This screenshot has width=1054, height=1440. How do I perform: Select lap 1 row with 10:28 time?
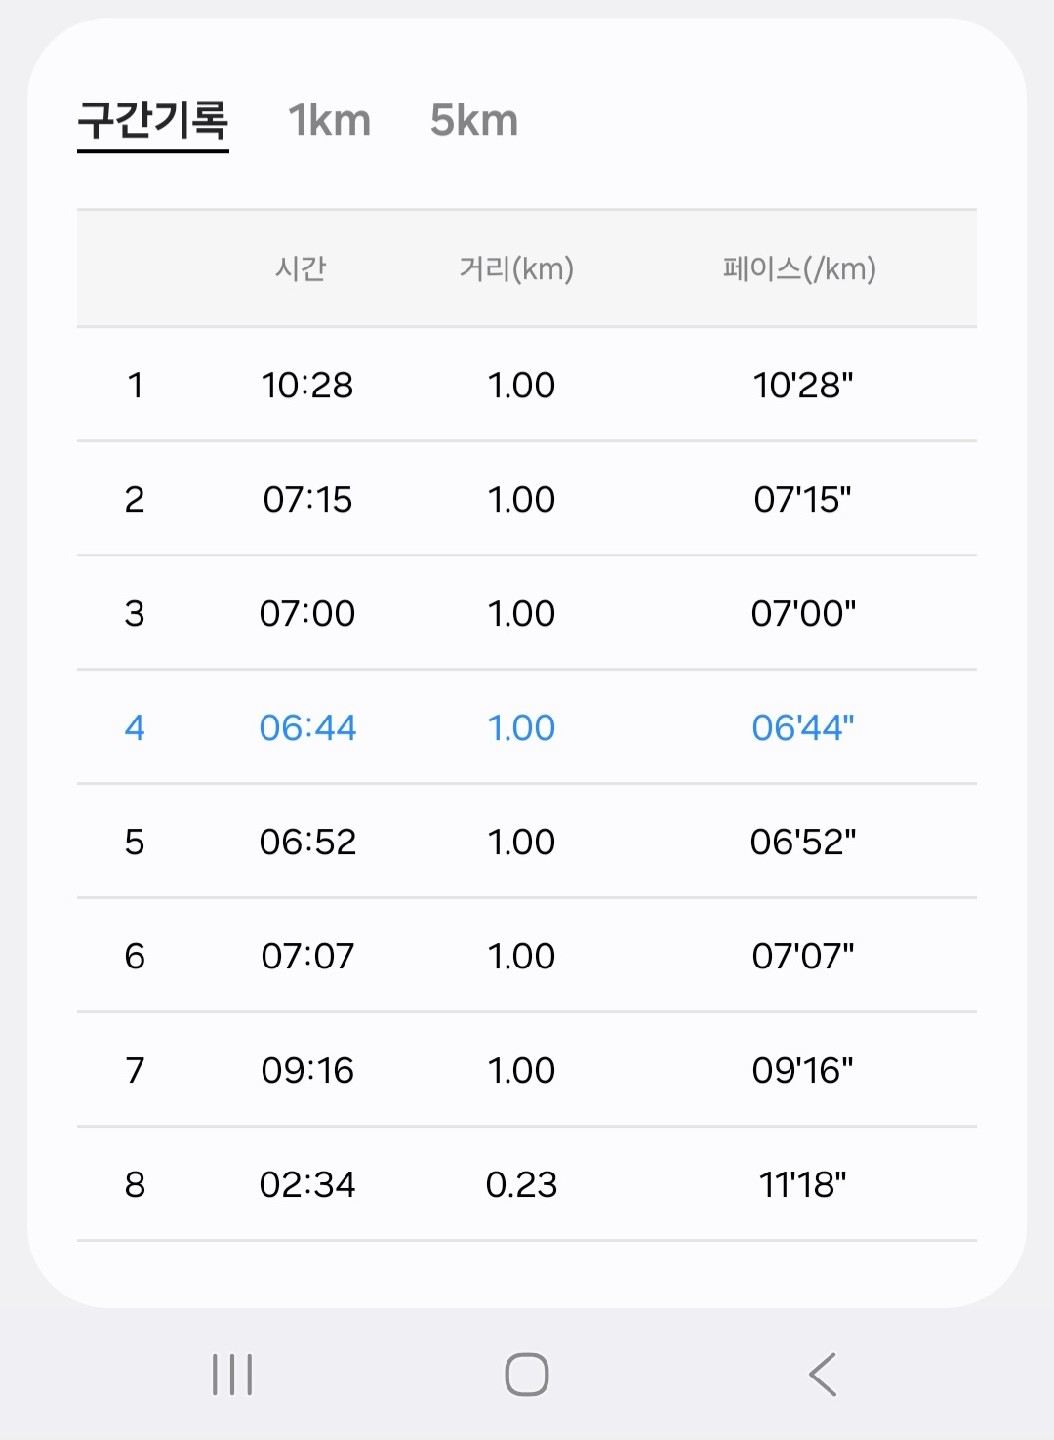[x=307, y=385]
